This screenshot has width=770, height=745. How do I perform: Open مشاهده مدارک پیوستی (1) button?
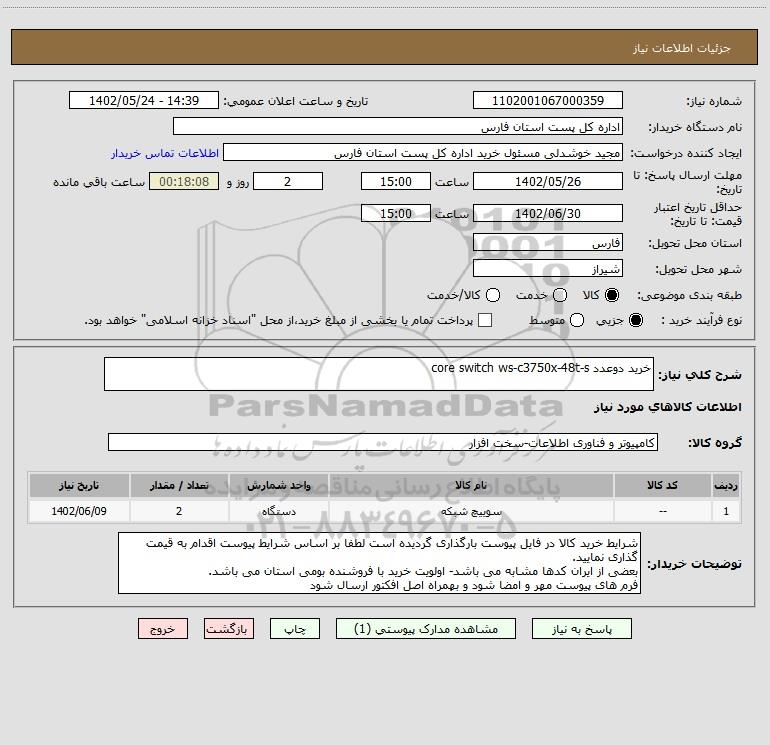pyautogui.click(x=426, y=629)
